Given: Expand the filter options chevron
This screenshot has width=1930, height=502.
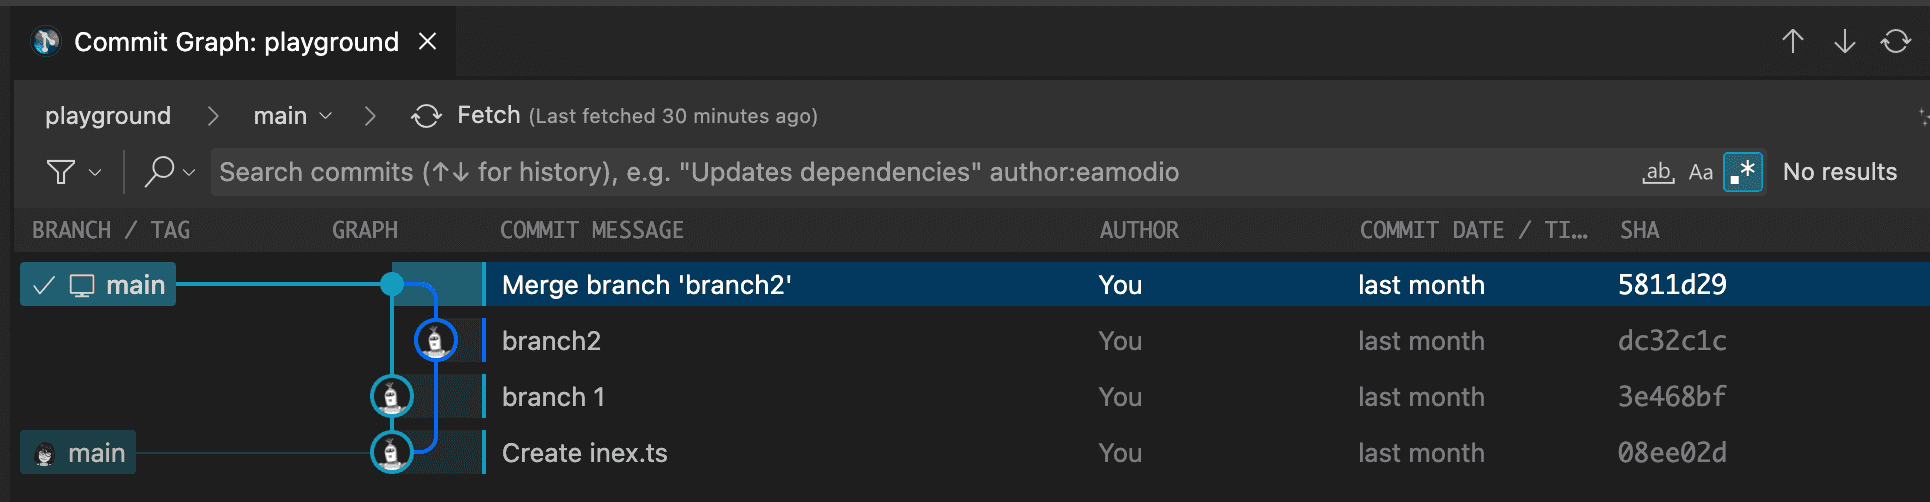Looking at the screenshot, I should point(95,172).
